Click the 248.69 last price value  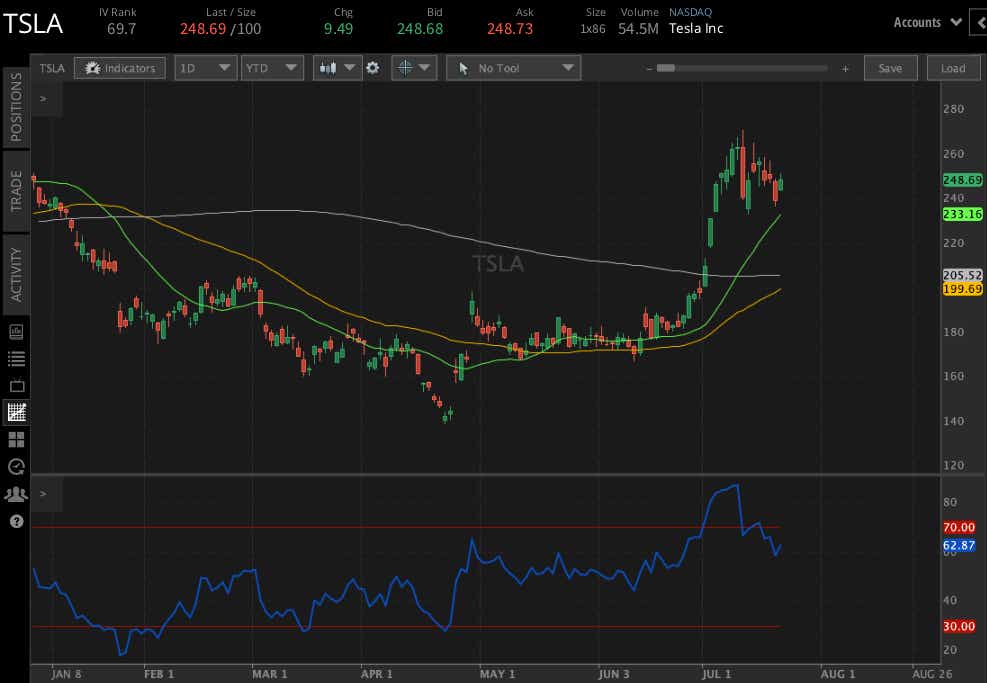click(203, 29)
